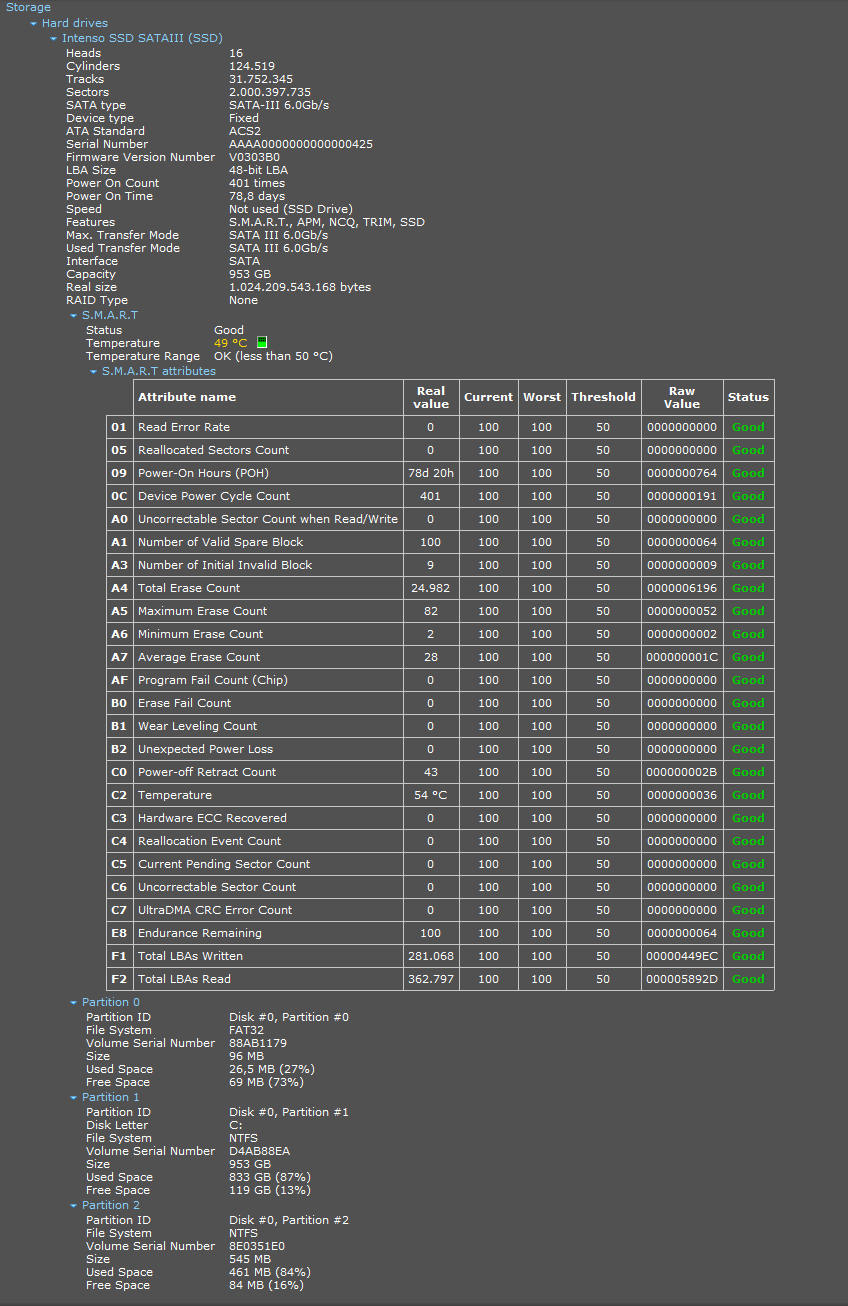Click the 49 °C temperature value
848x1306 pixels.
pos(230,343)
